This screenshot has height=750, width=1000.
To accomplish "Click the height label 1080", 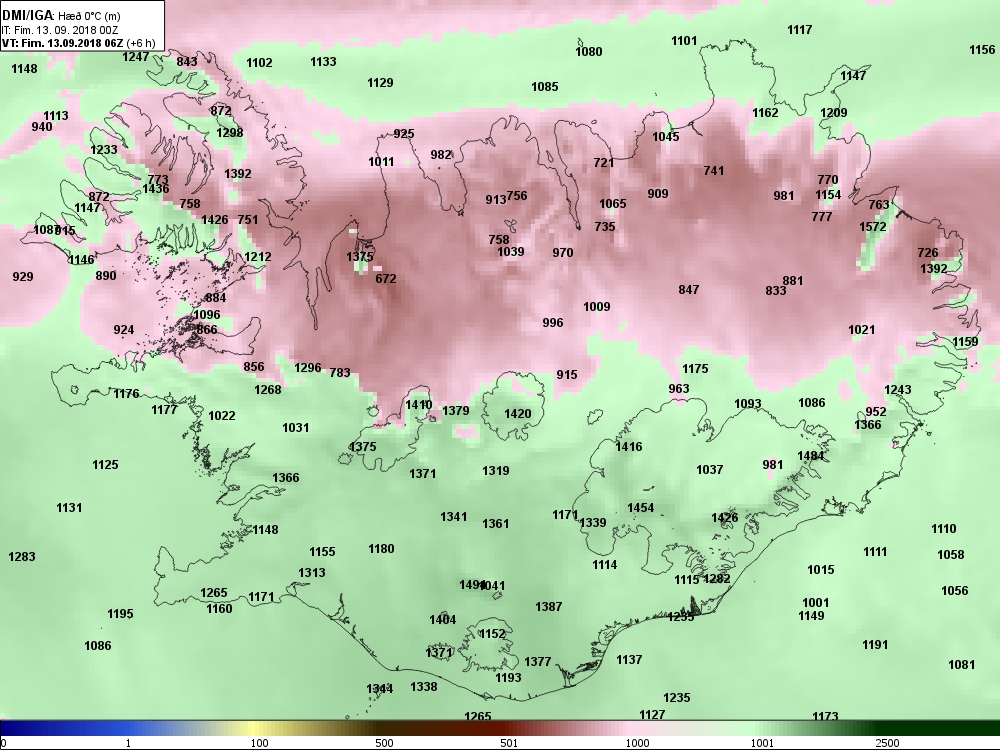I will (x=589, y=52).
